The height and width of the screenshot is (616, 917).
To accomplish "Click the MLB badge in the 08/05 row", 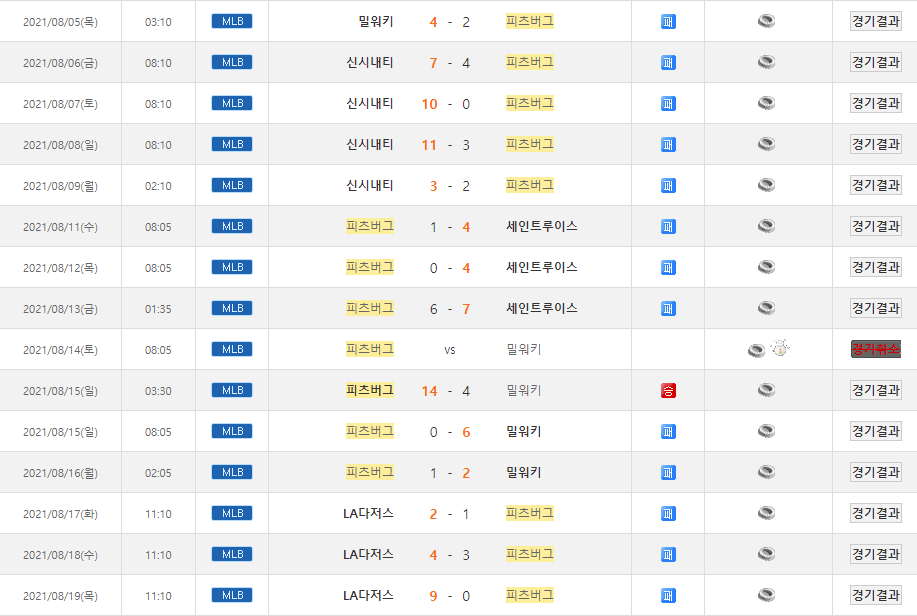I will 232,21.
